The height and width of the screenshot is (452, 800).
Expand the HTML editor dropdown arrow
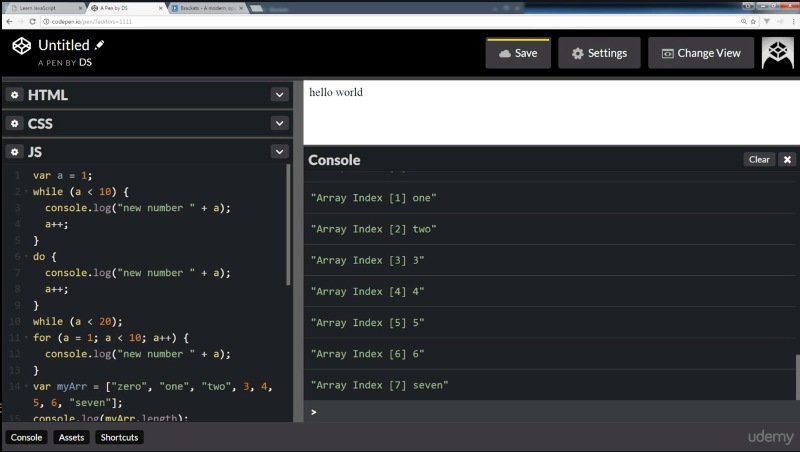pos(279,95)
